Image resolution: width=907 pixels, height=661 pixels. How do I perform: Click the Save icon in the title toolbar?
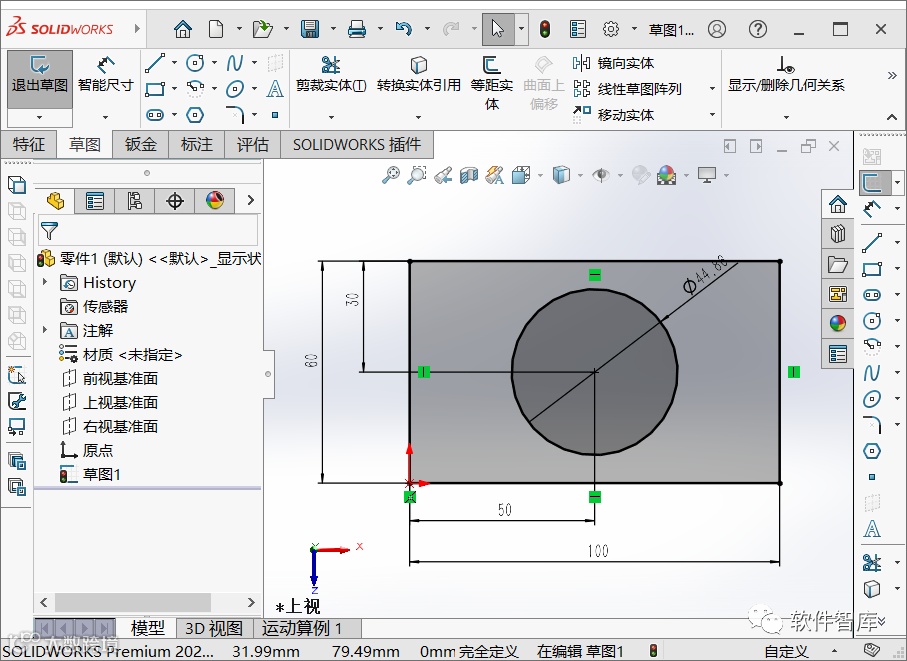click(310, 28)
